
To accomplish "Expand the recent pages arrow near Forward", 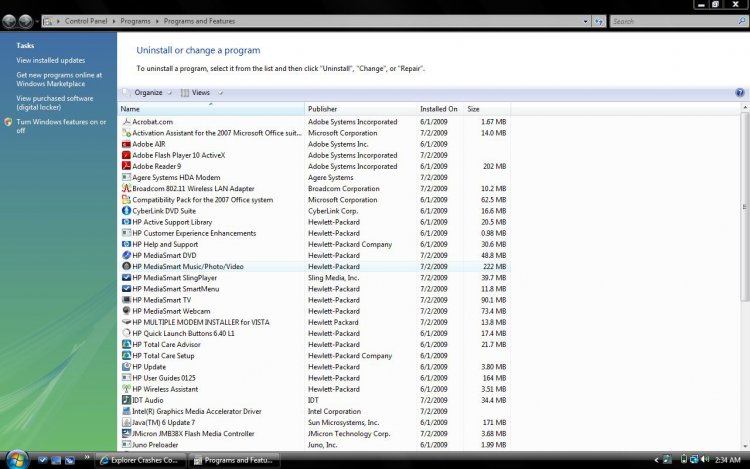I will pyautogui.click(x=37, y=21).
